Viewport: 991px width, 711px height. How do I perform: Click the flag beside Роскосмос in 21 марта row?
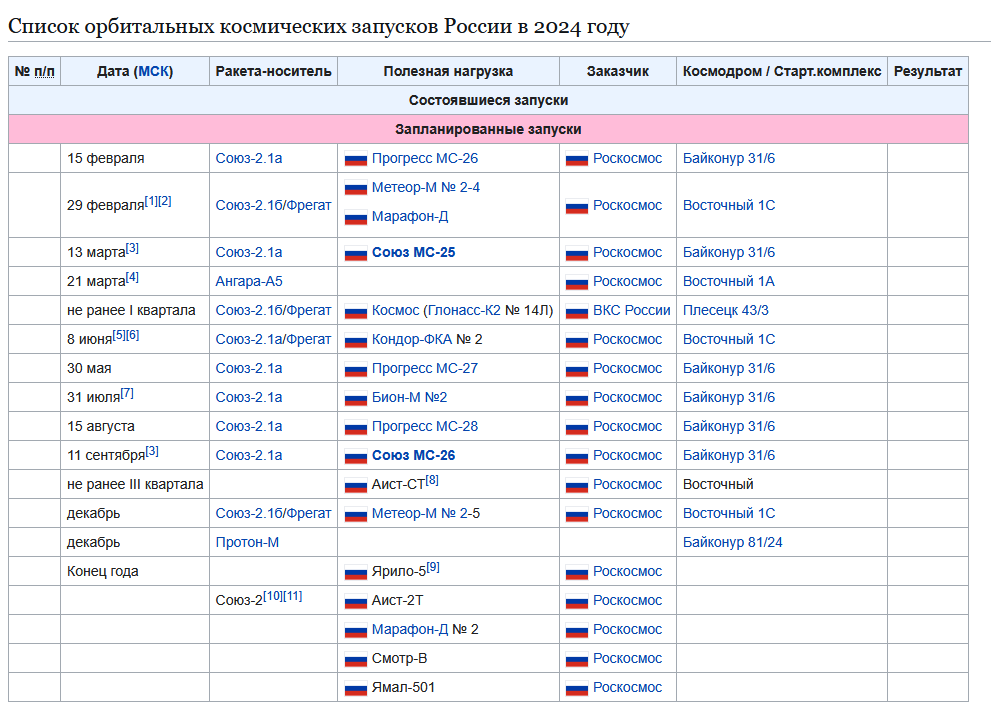pyautogui.click(x=577, y=283)
